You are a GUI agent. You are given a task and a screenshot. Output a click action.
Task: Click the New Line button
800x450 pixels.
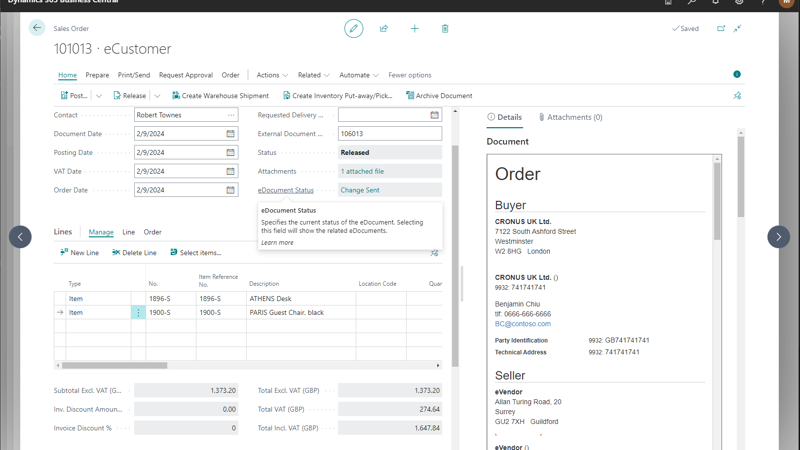pyautogui.click(x=79, y=253)
